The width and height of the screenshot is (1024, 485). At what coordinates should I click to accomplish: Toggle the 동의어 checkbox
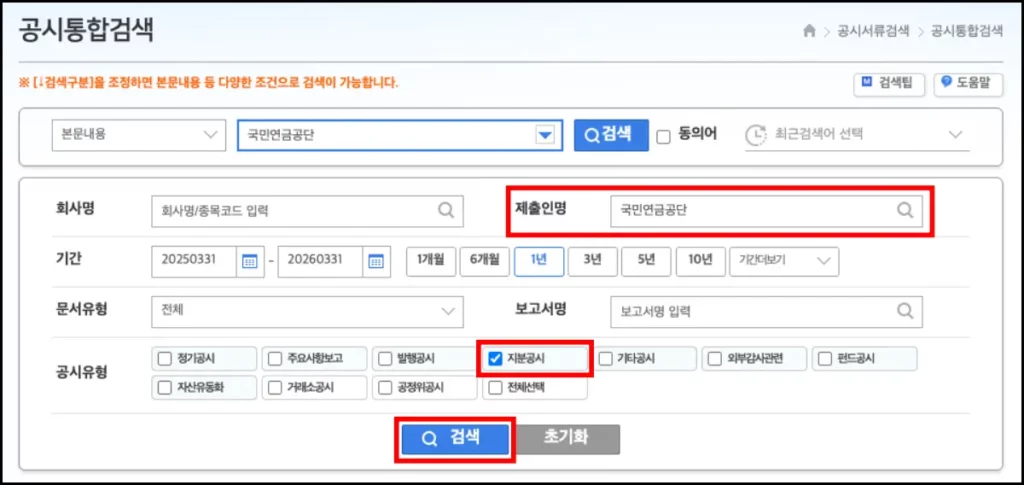(x=664, y=136)
